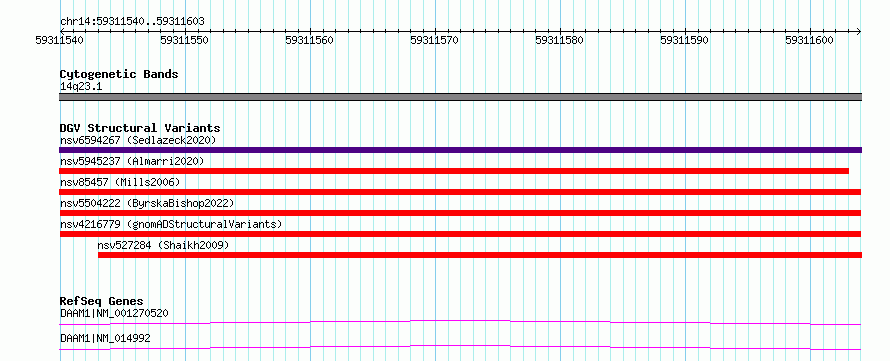The width and height of the screenshot is (890, 361).
Task: Select the red nsv527284 variant bar
Action: coord(480,255)
